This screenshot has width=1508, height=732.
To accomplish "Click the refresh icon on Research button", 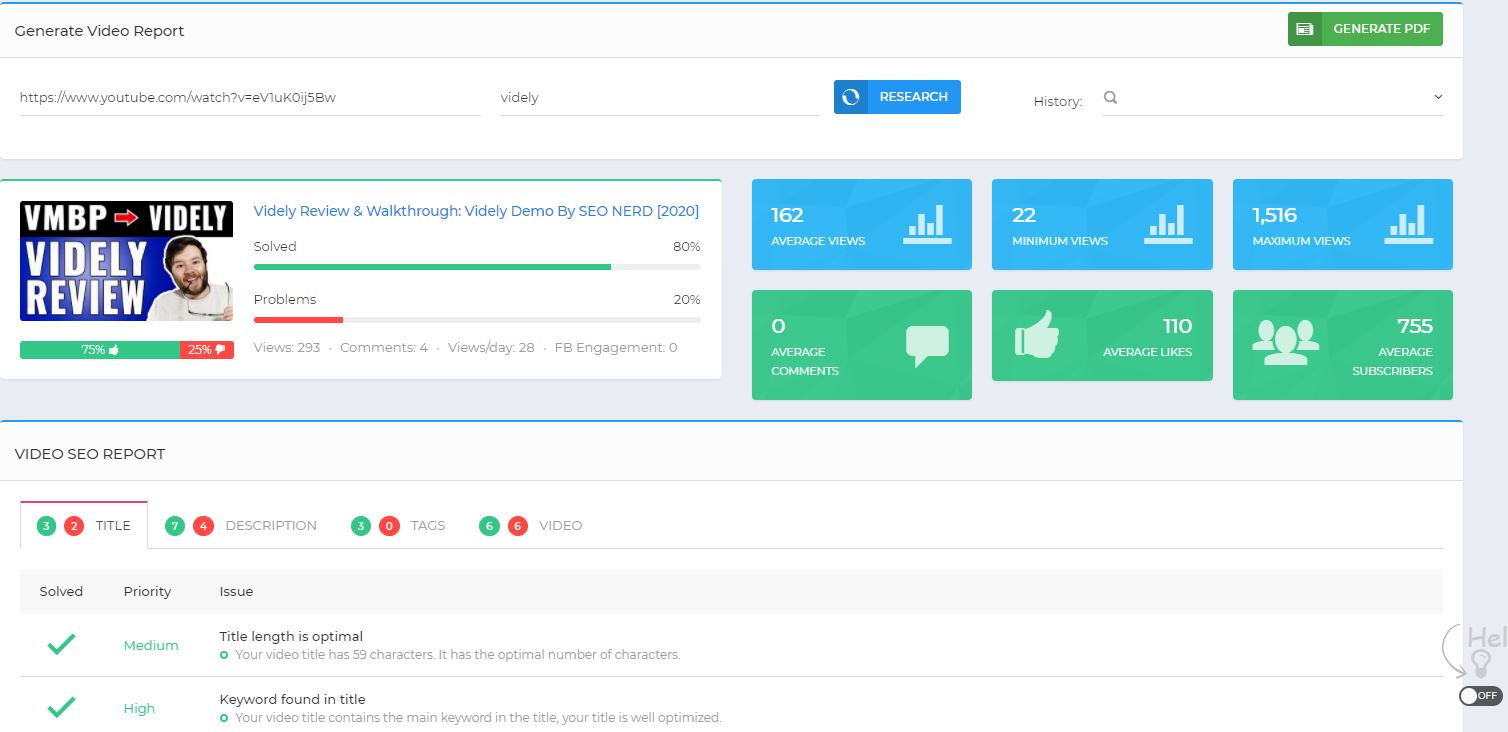I will tap(851, 97).
